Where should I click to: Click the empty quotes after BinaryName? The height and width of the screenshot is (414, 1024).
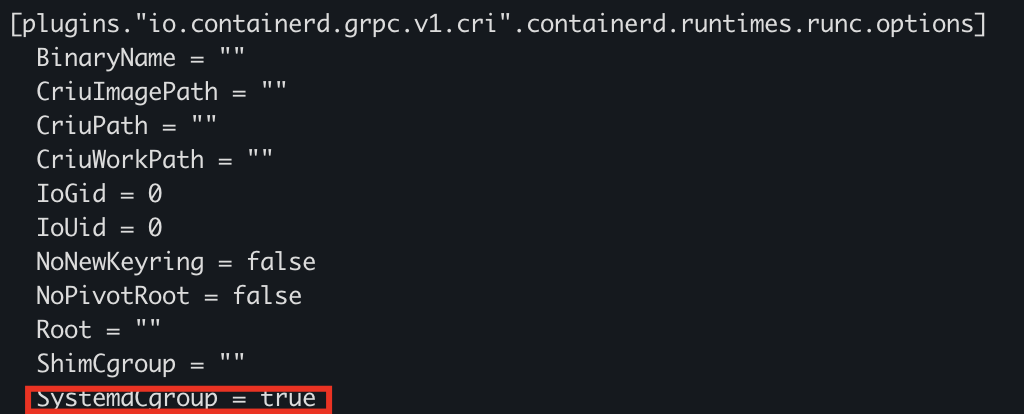coord(232,58)
